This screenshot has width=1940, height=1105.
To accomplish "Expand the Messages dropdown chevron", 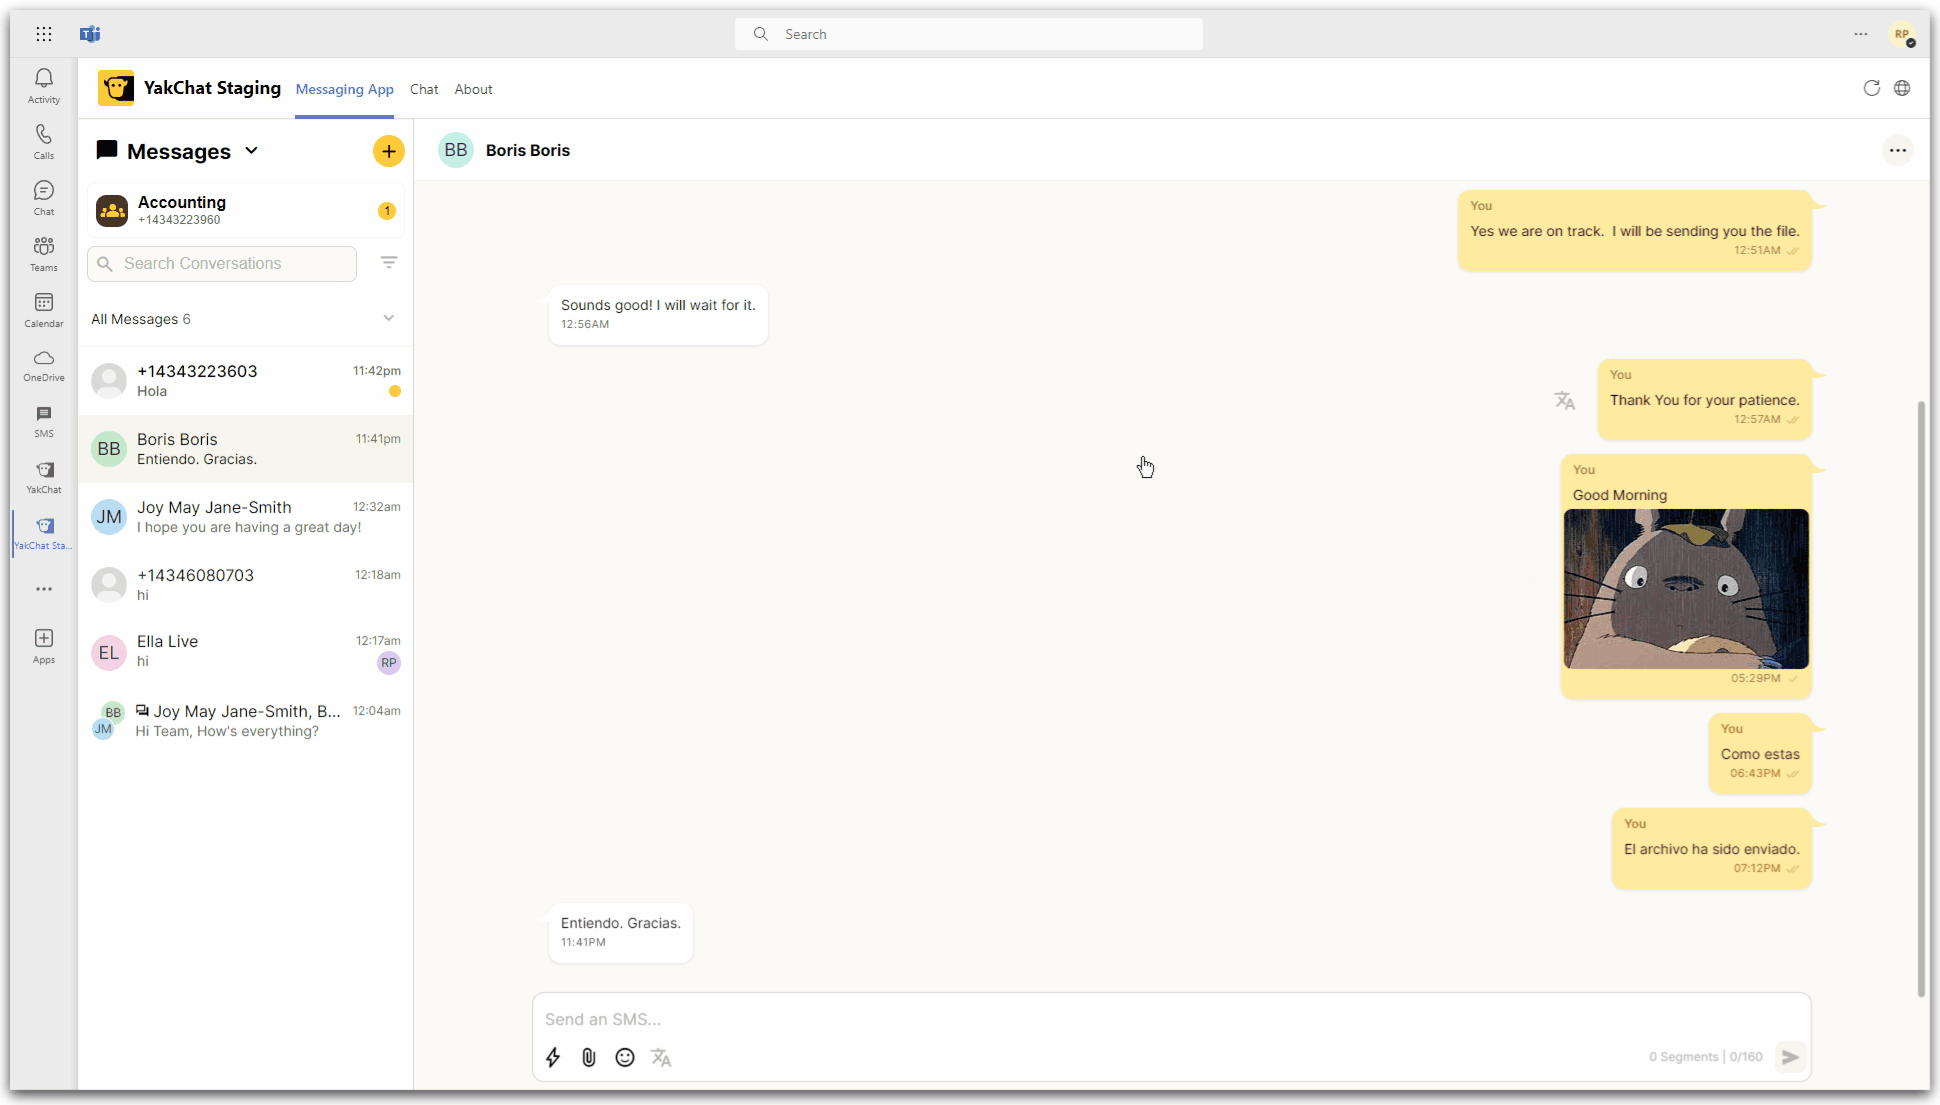I will coord(252,151).
